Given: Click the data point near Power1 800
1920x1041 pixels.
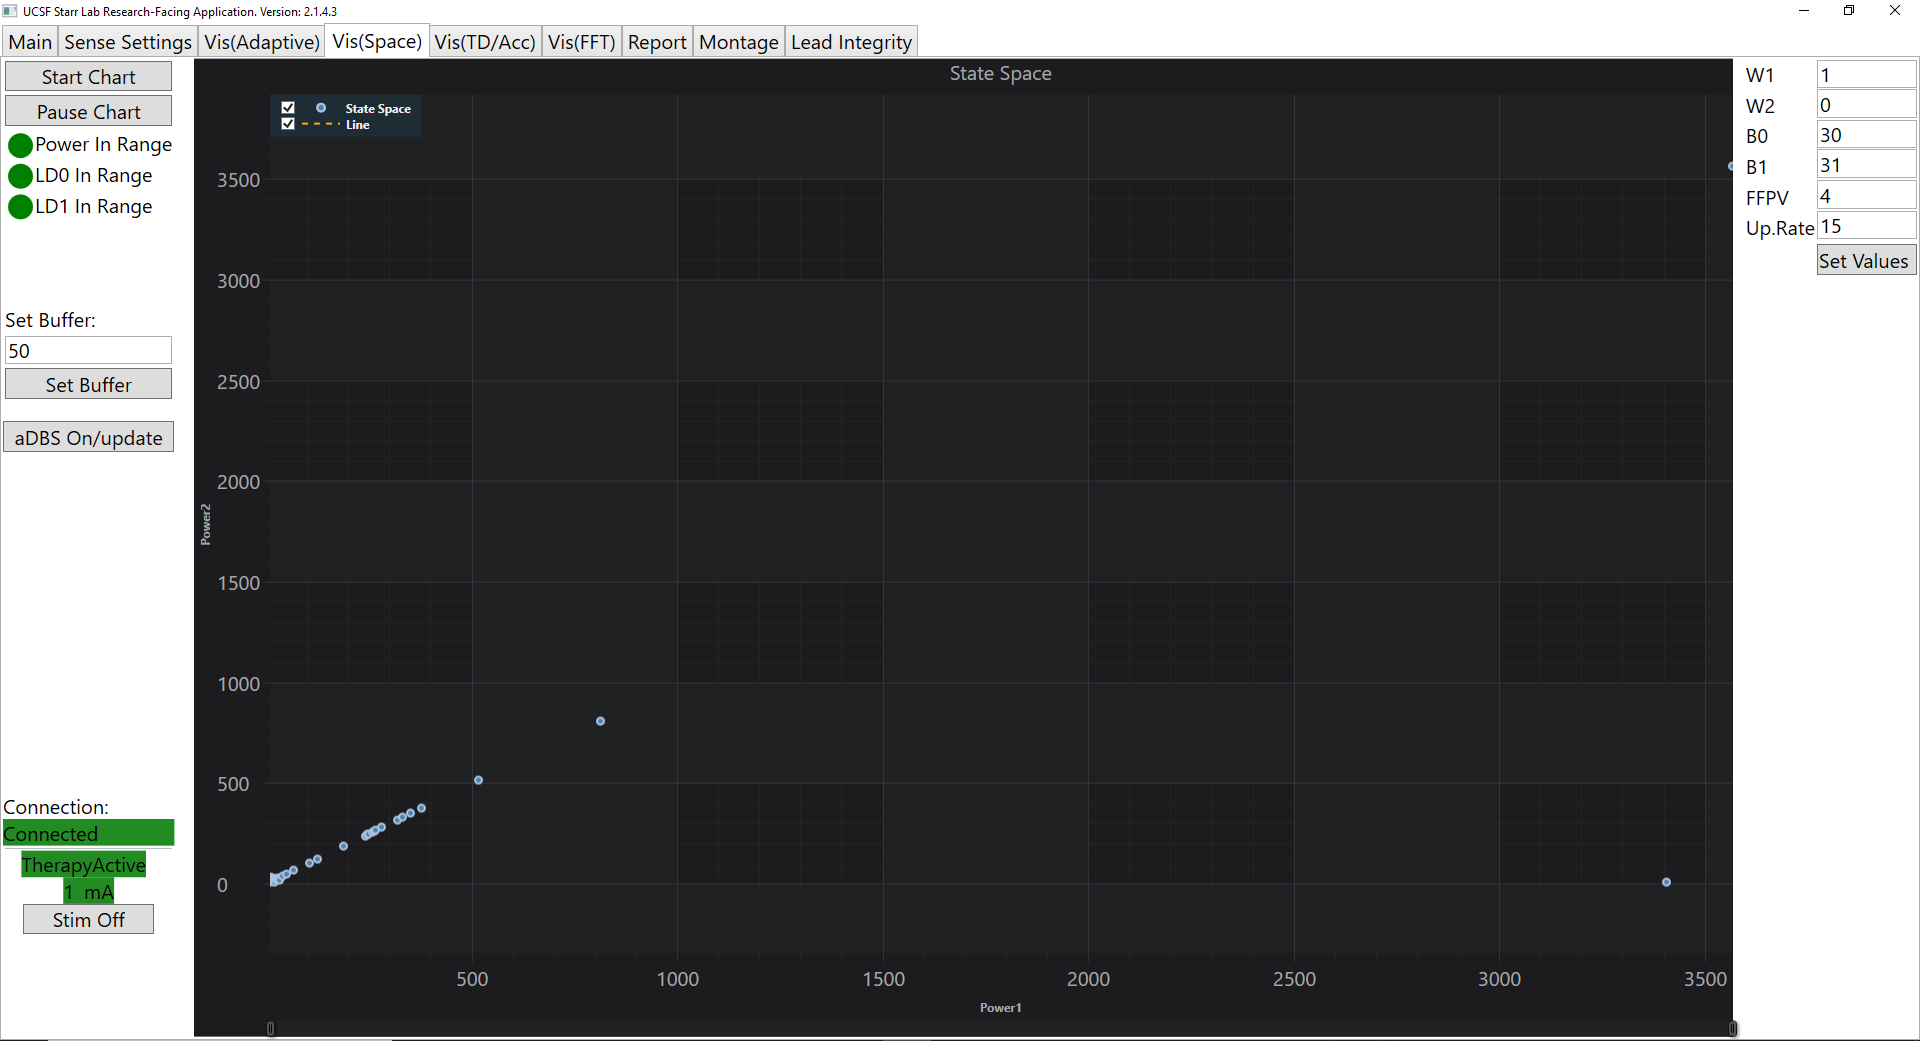Looking at the screenshot, I should pyautogui.click(x=600, y=721).
